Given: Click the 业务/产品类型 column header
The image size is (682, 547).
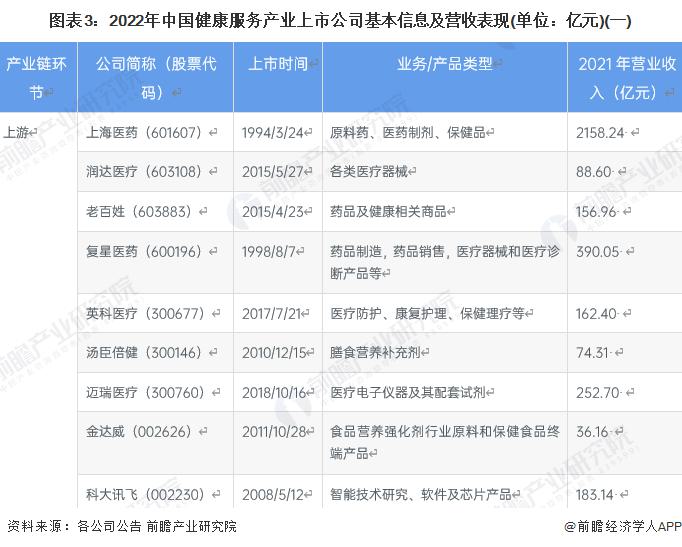Looking at the screenshot, I should 445,65.
